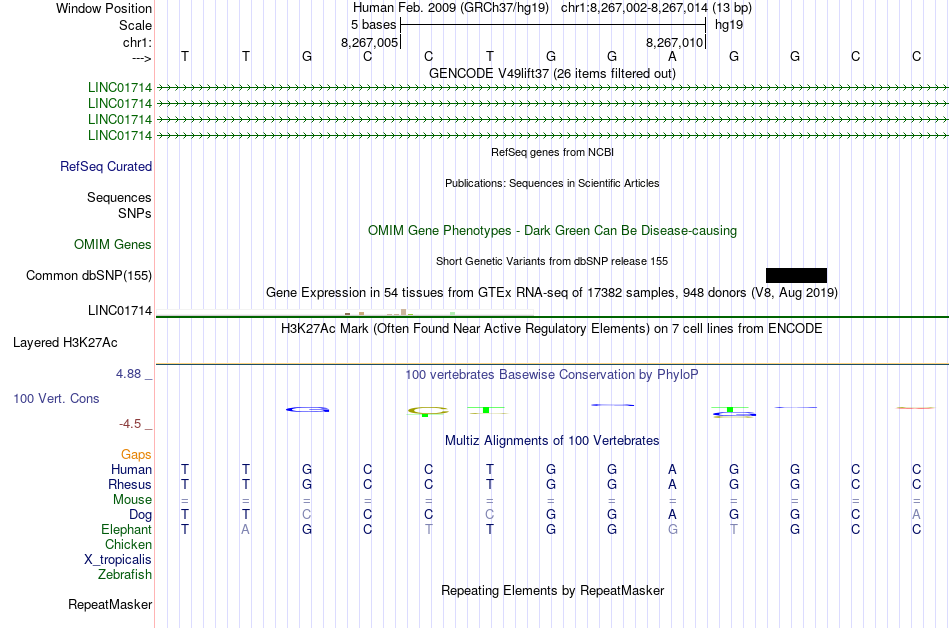Click the 'Zebrafish' species label
Viewport: 950px width, 628px height.
125,575
